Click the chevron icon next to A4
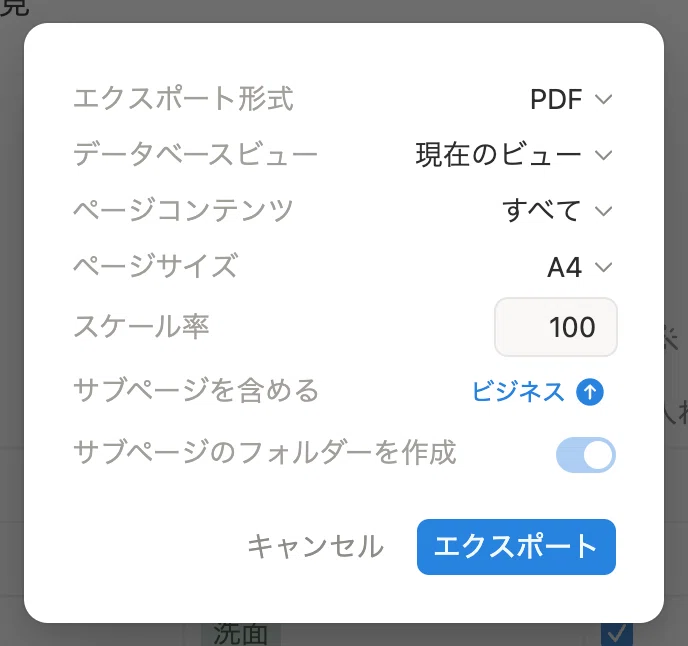The height and width of the screenshot is (646, 688). click(x=604, y=267)
